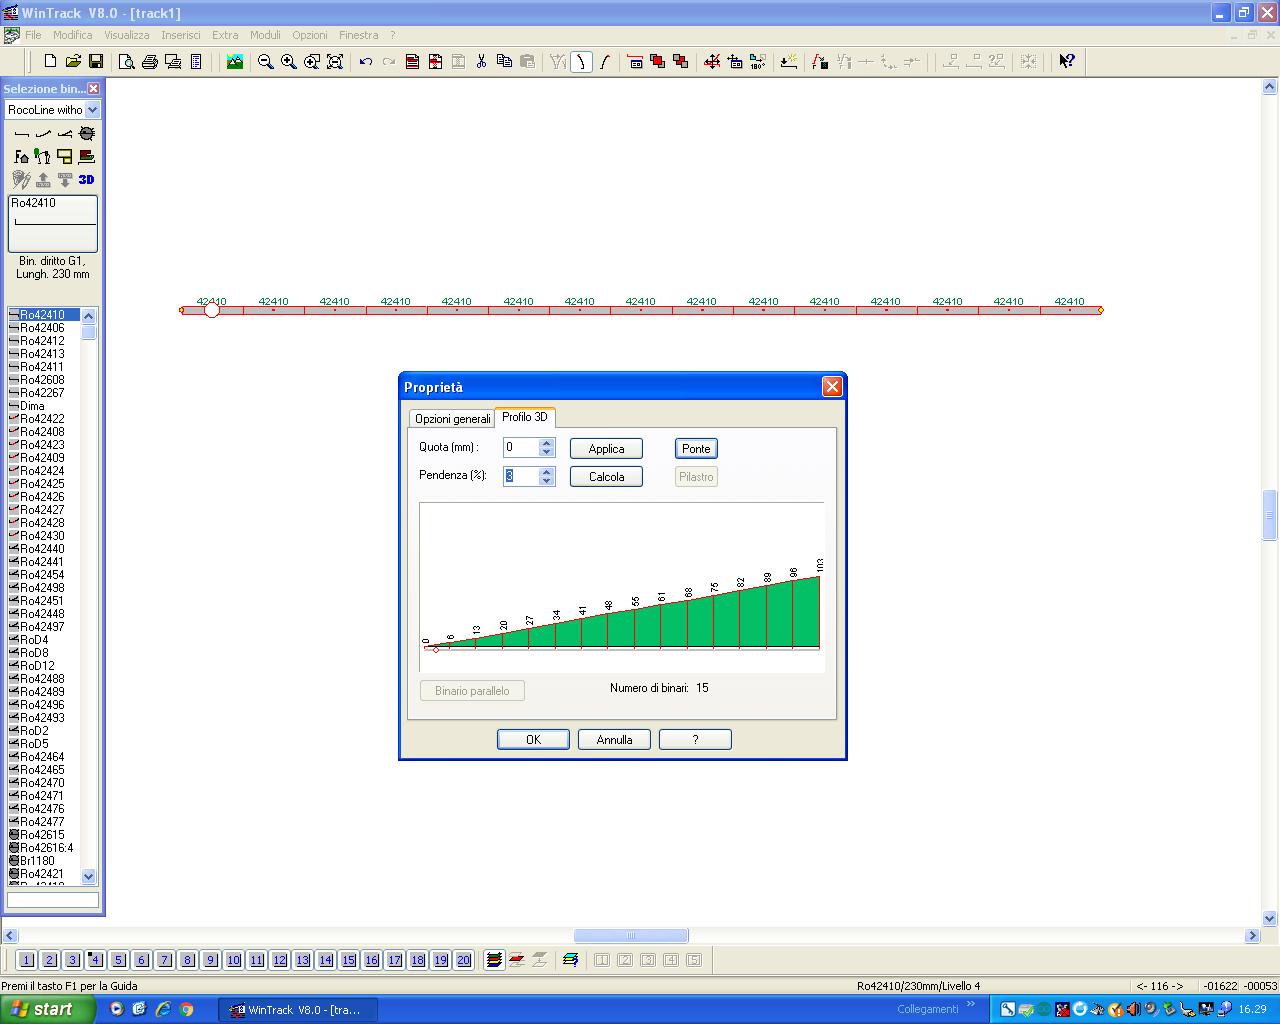The image size is (1280, 1024).
Task: Save the current track plan
Action: [x=96, y=61]
